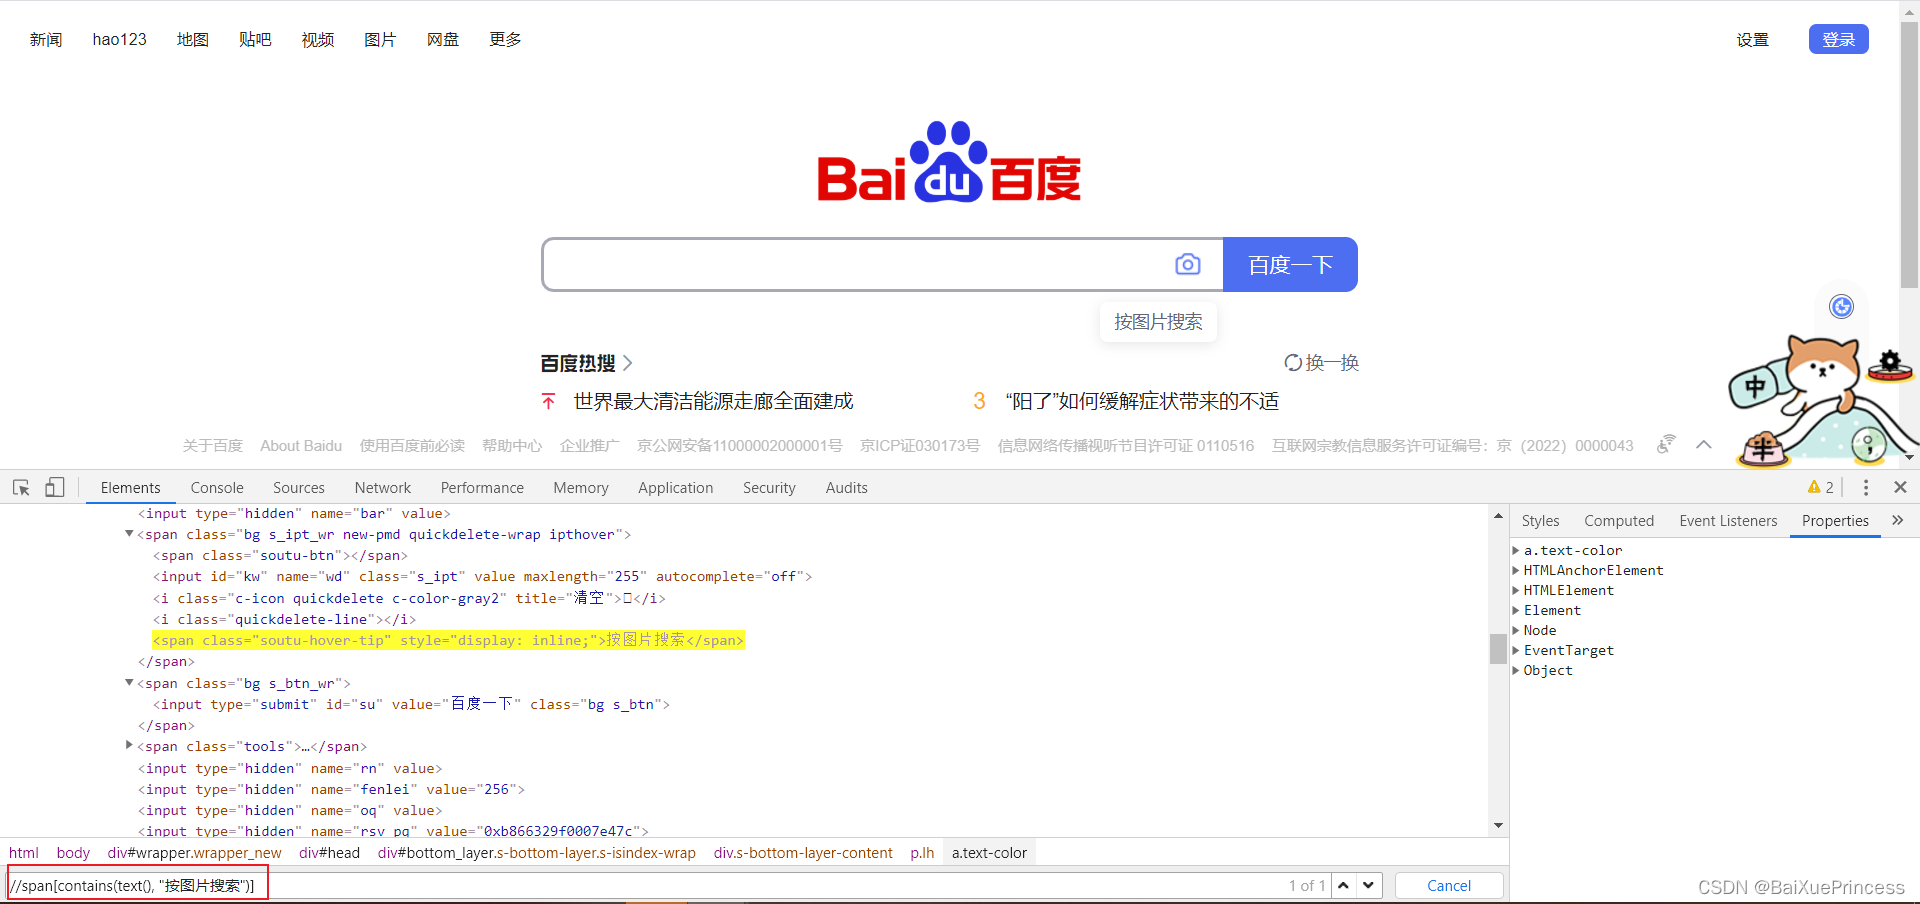Click the refresh icon next to 换一换
1920x904 pixels.
[1293, 363]
